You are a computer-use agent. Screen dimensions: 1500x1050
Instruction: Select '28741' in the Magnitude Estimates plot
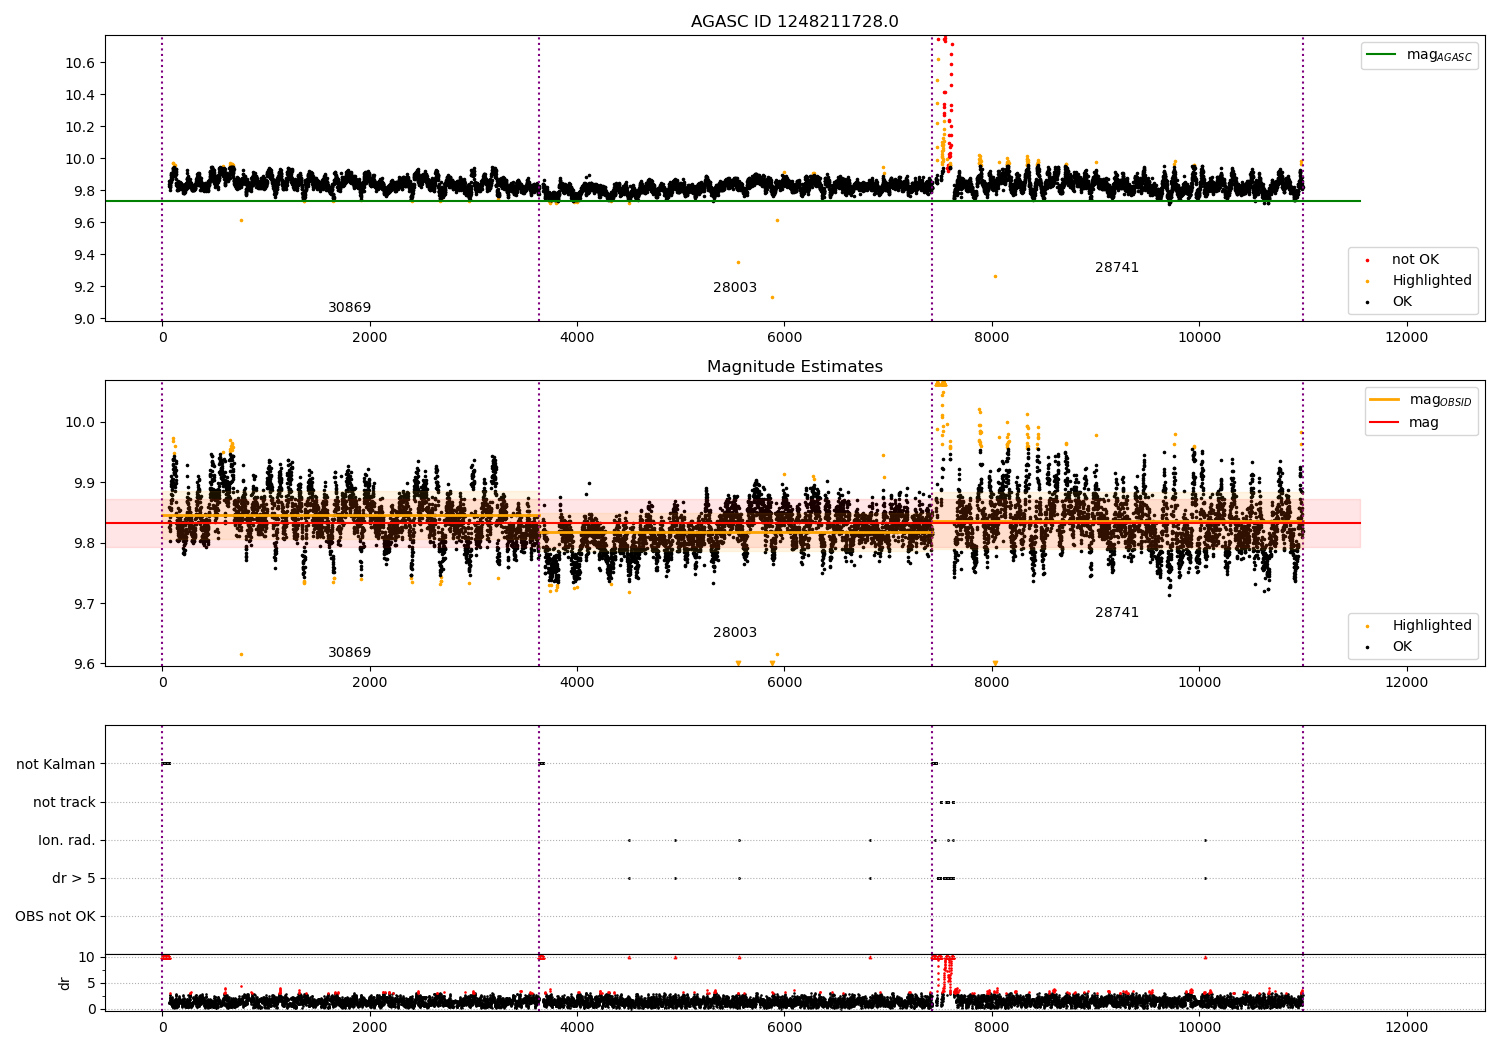click(1117, 613)
